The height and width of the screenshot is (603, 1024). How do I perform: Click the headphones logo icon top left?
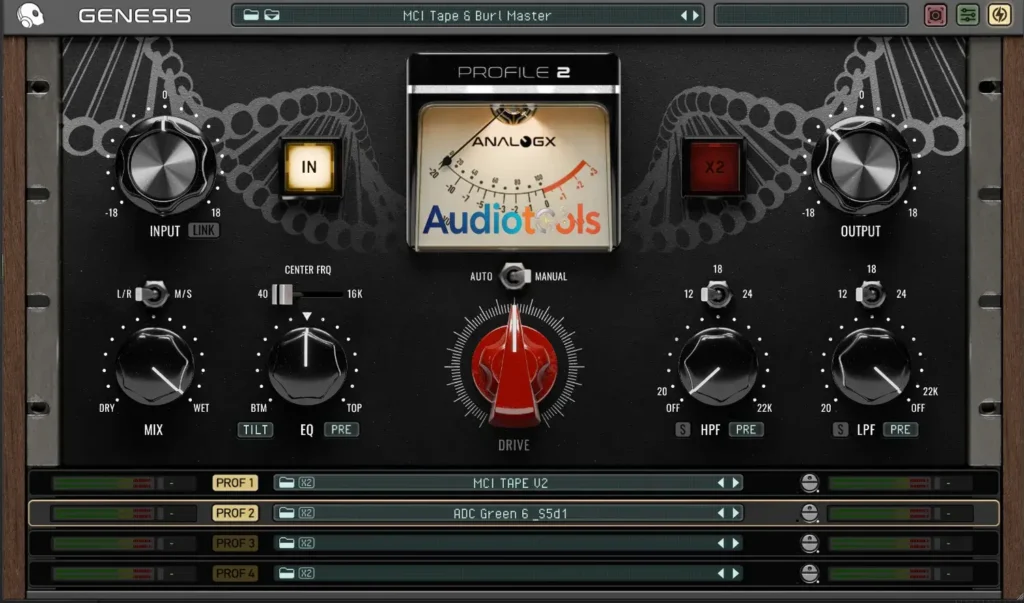(34, 15)
